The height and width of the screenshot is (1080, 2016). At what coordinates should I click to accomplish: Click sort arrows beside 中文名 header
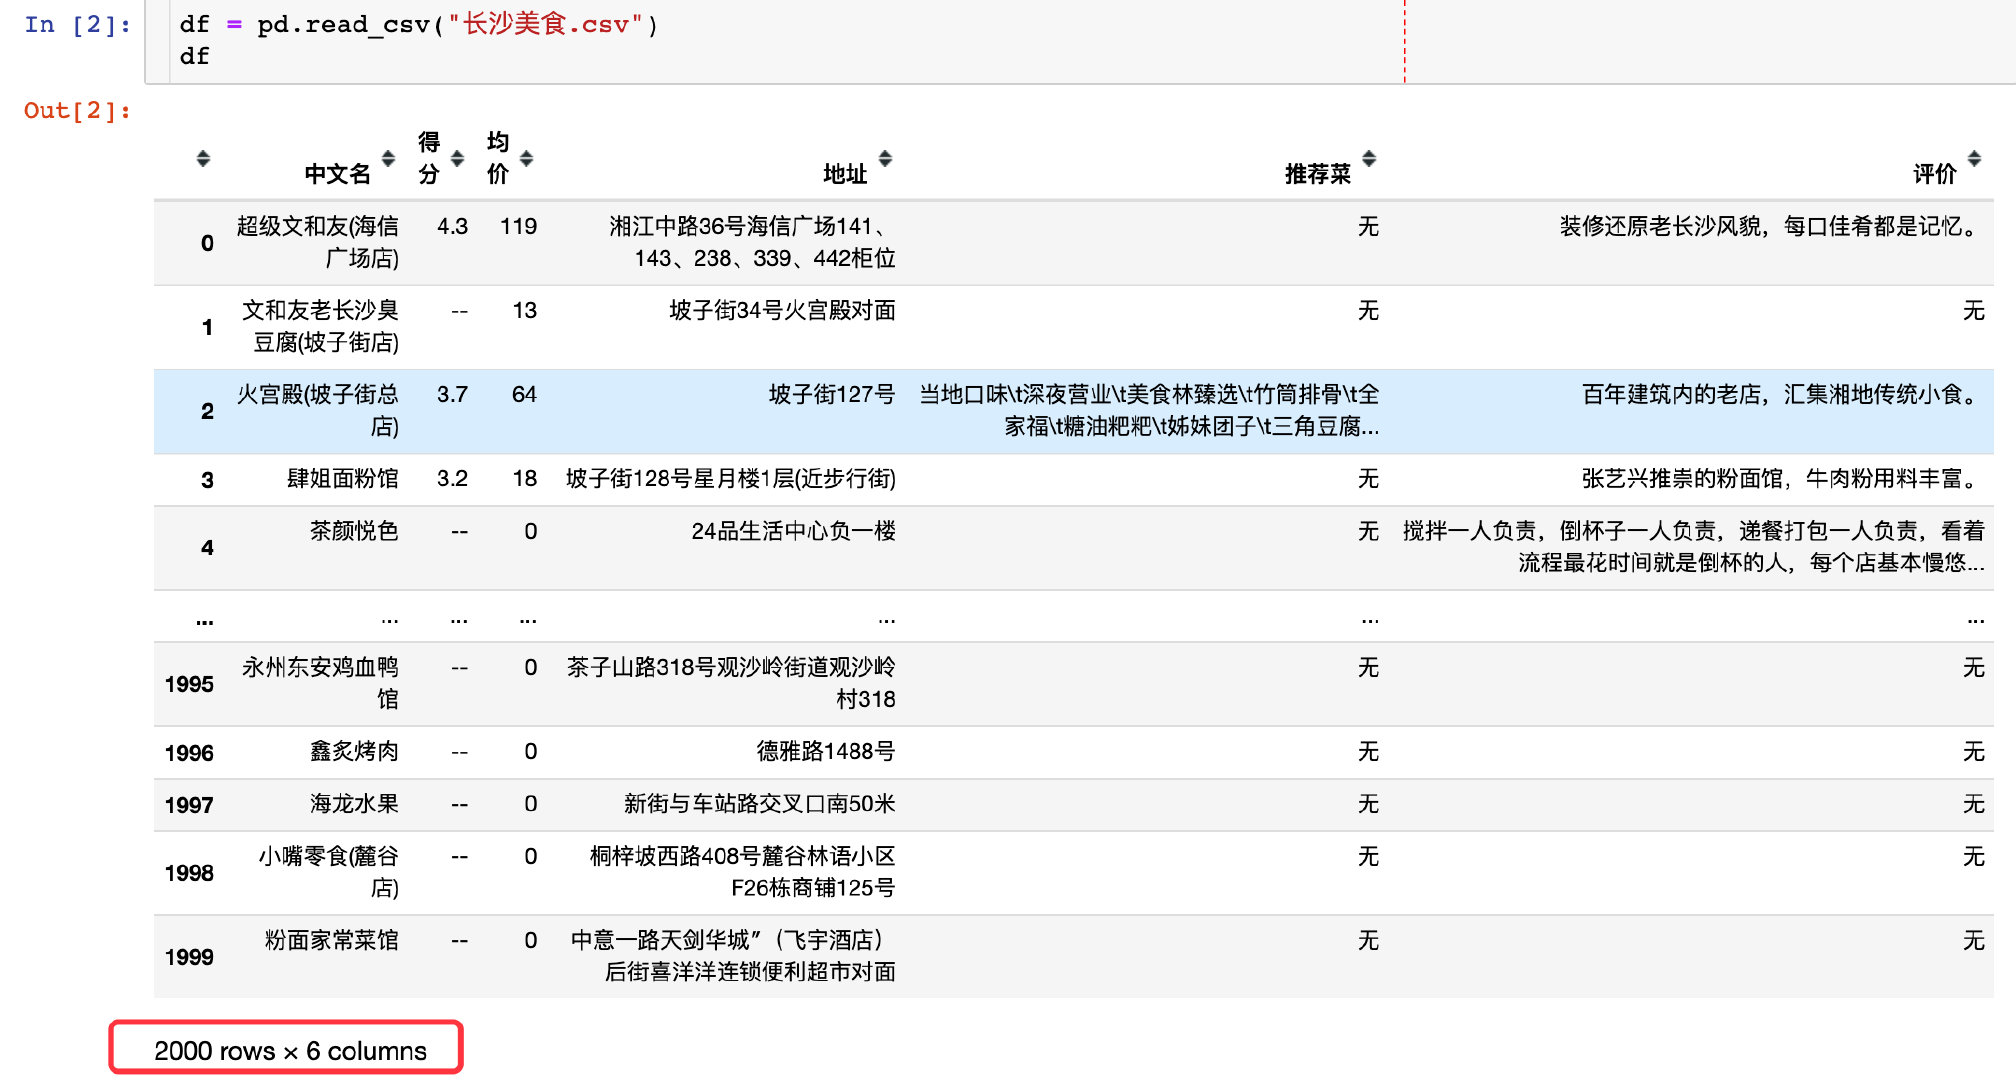388,158
